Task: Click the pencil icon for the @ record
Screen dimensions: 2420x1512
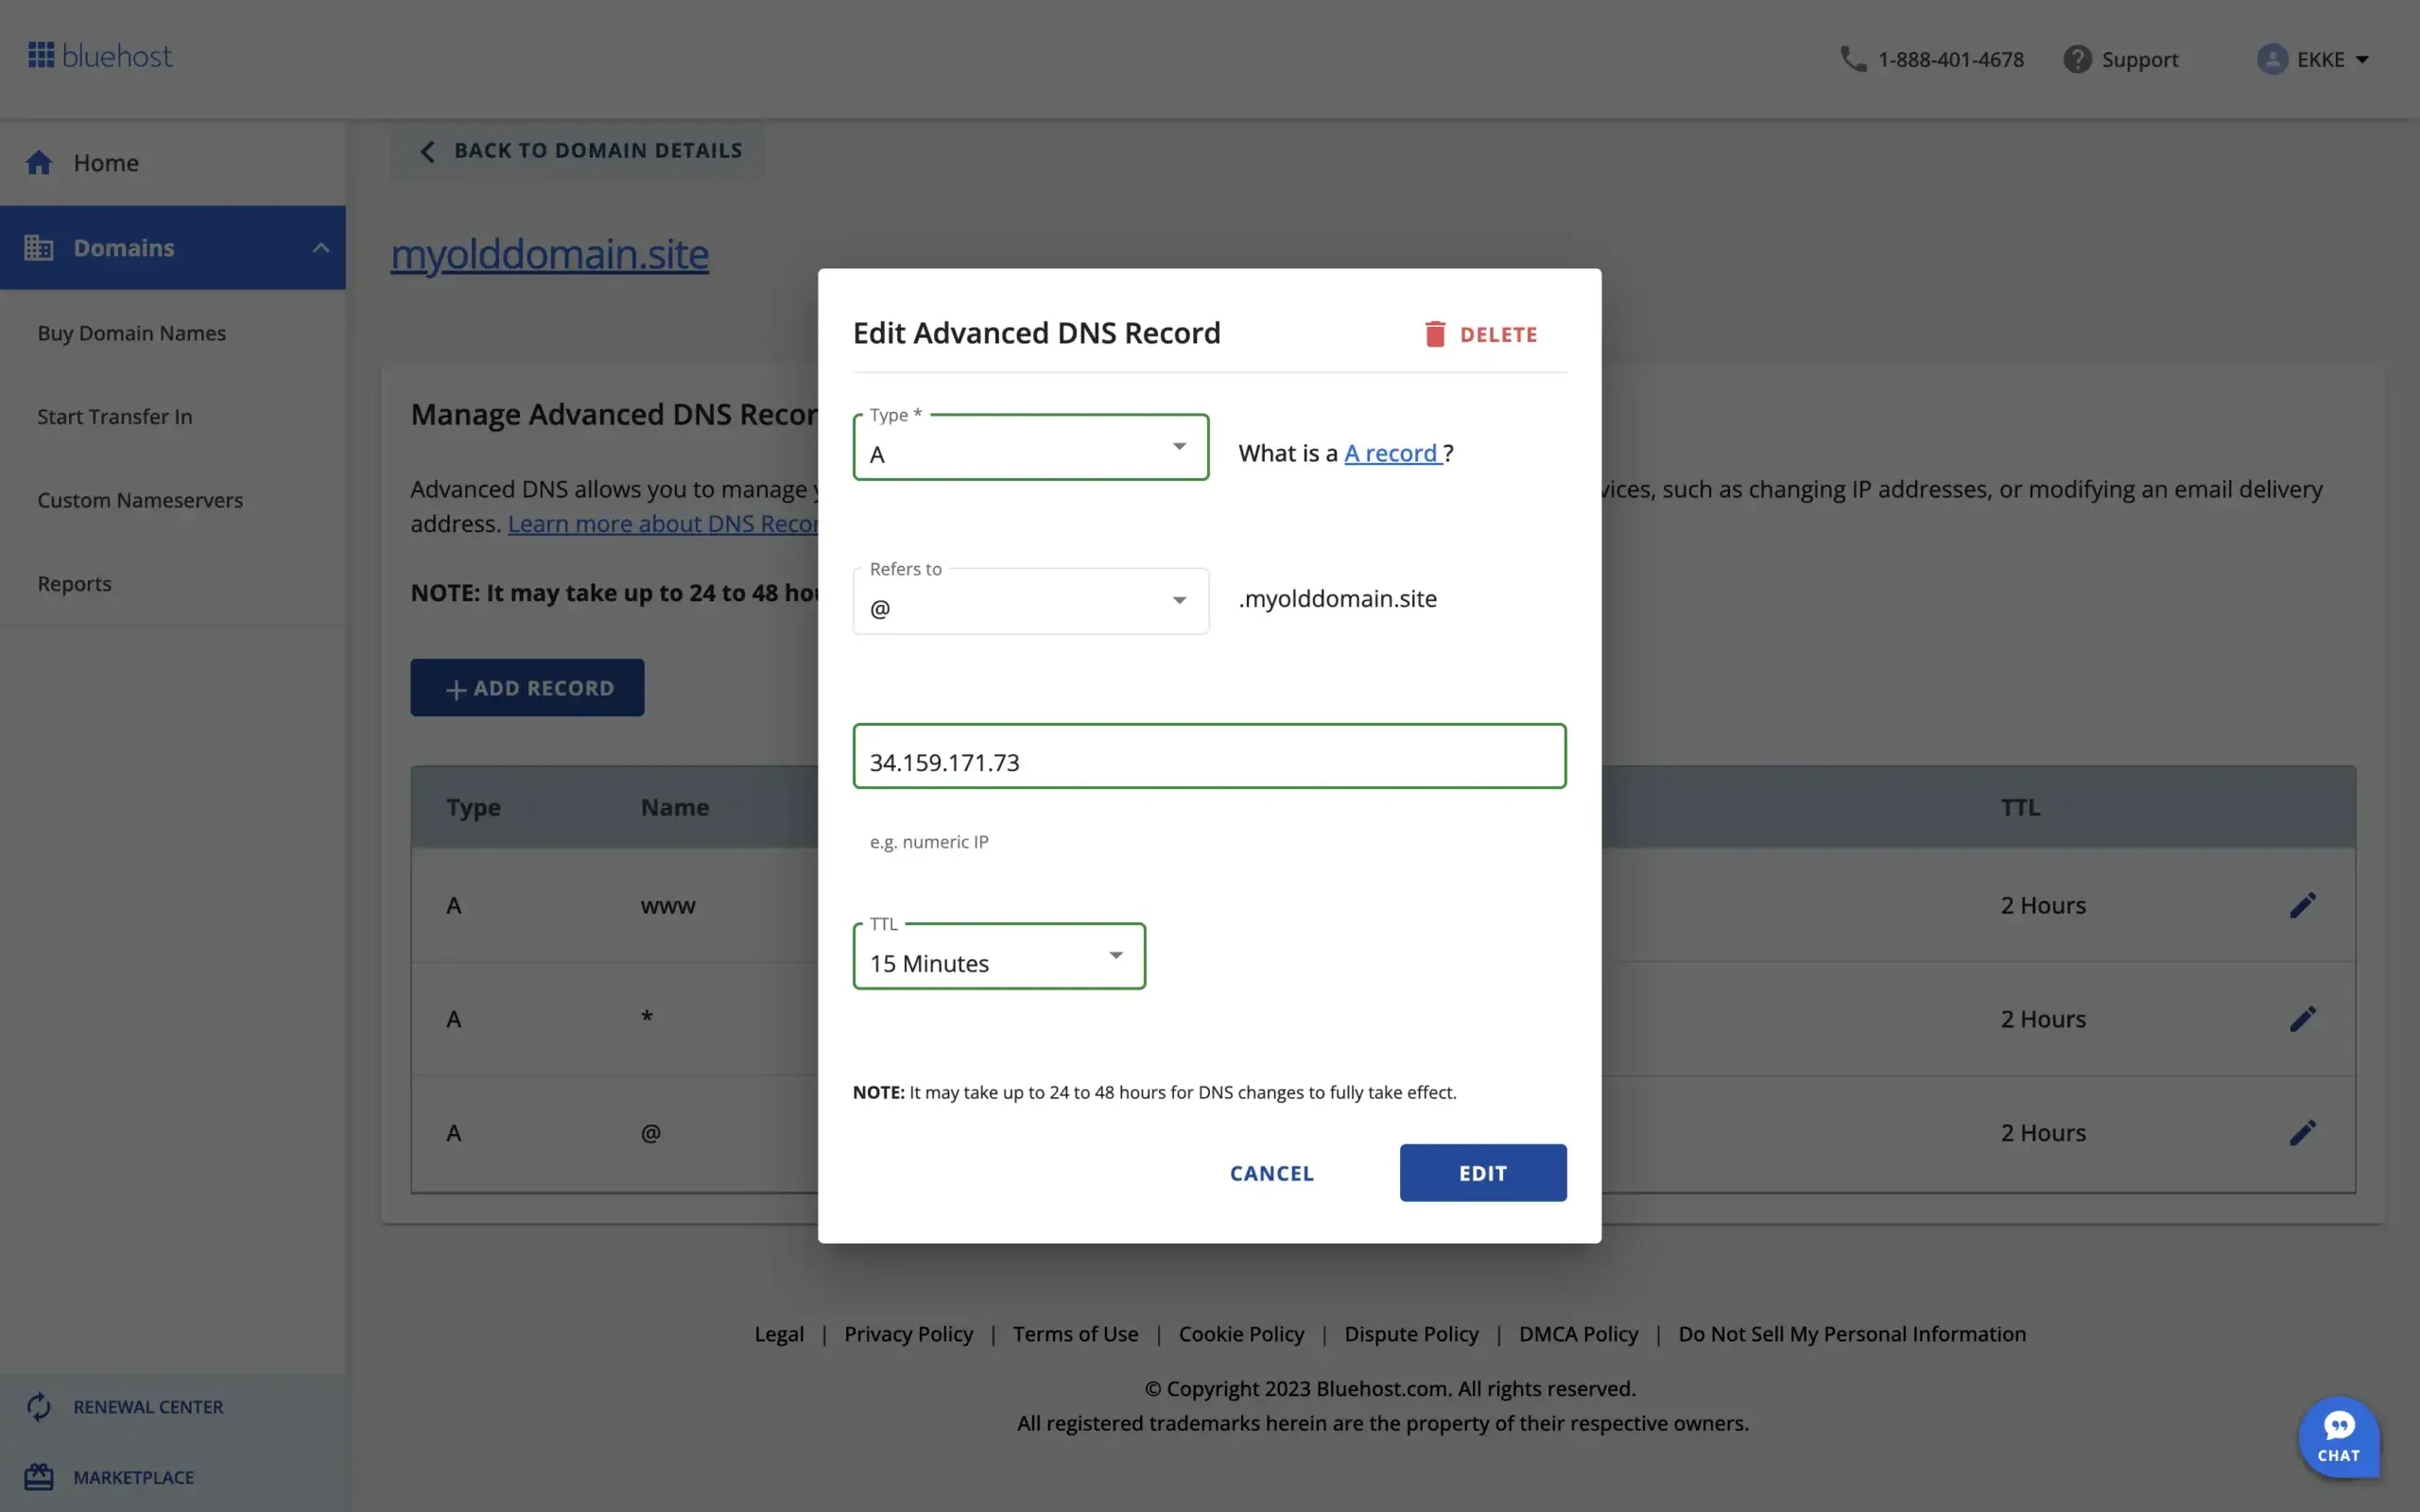Action: click(x=2302, y=1132)
